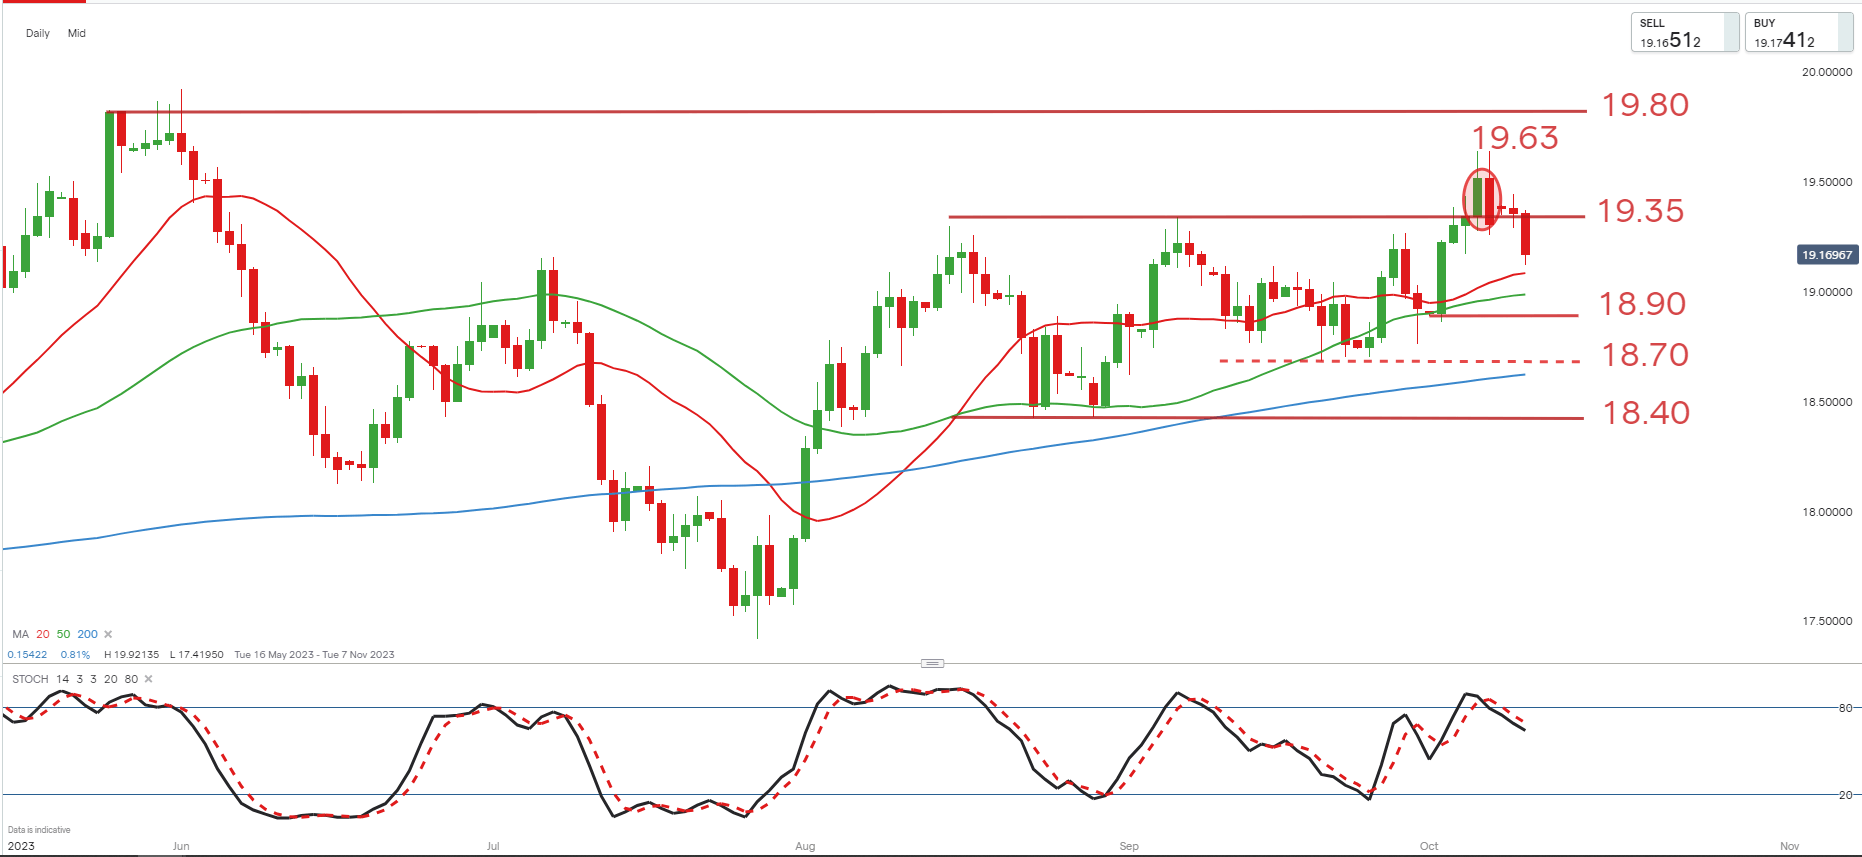Viewport: 1862px width, 857px height.
Task: Click the current price tag 19.16967
Action: pyautogui.click(x=1826, y=255)
